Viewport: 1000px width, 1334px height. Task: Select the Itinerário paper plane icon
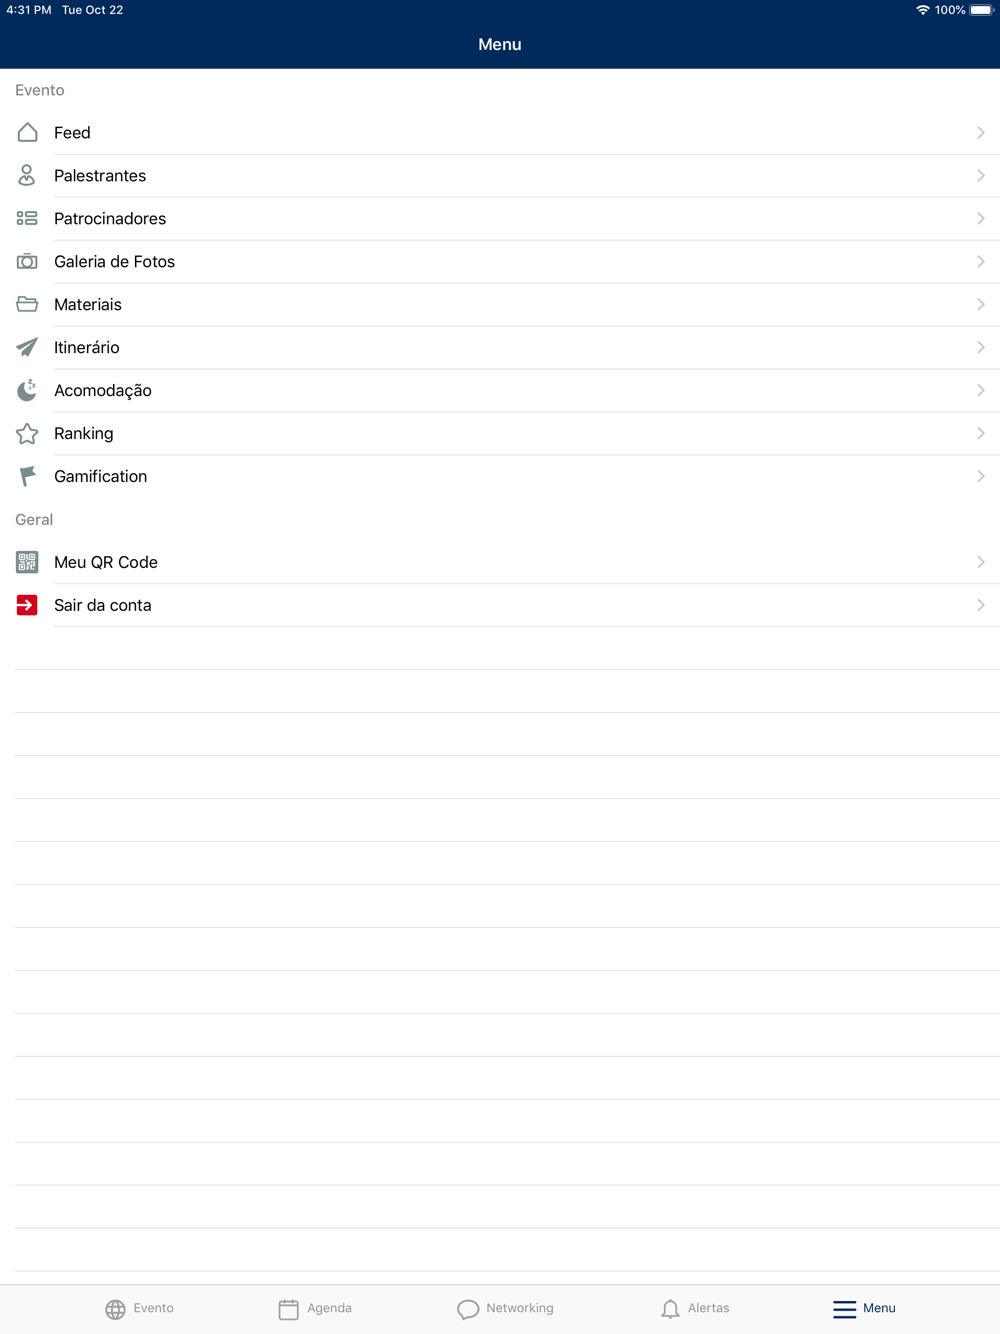[27, 347]
